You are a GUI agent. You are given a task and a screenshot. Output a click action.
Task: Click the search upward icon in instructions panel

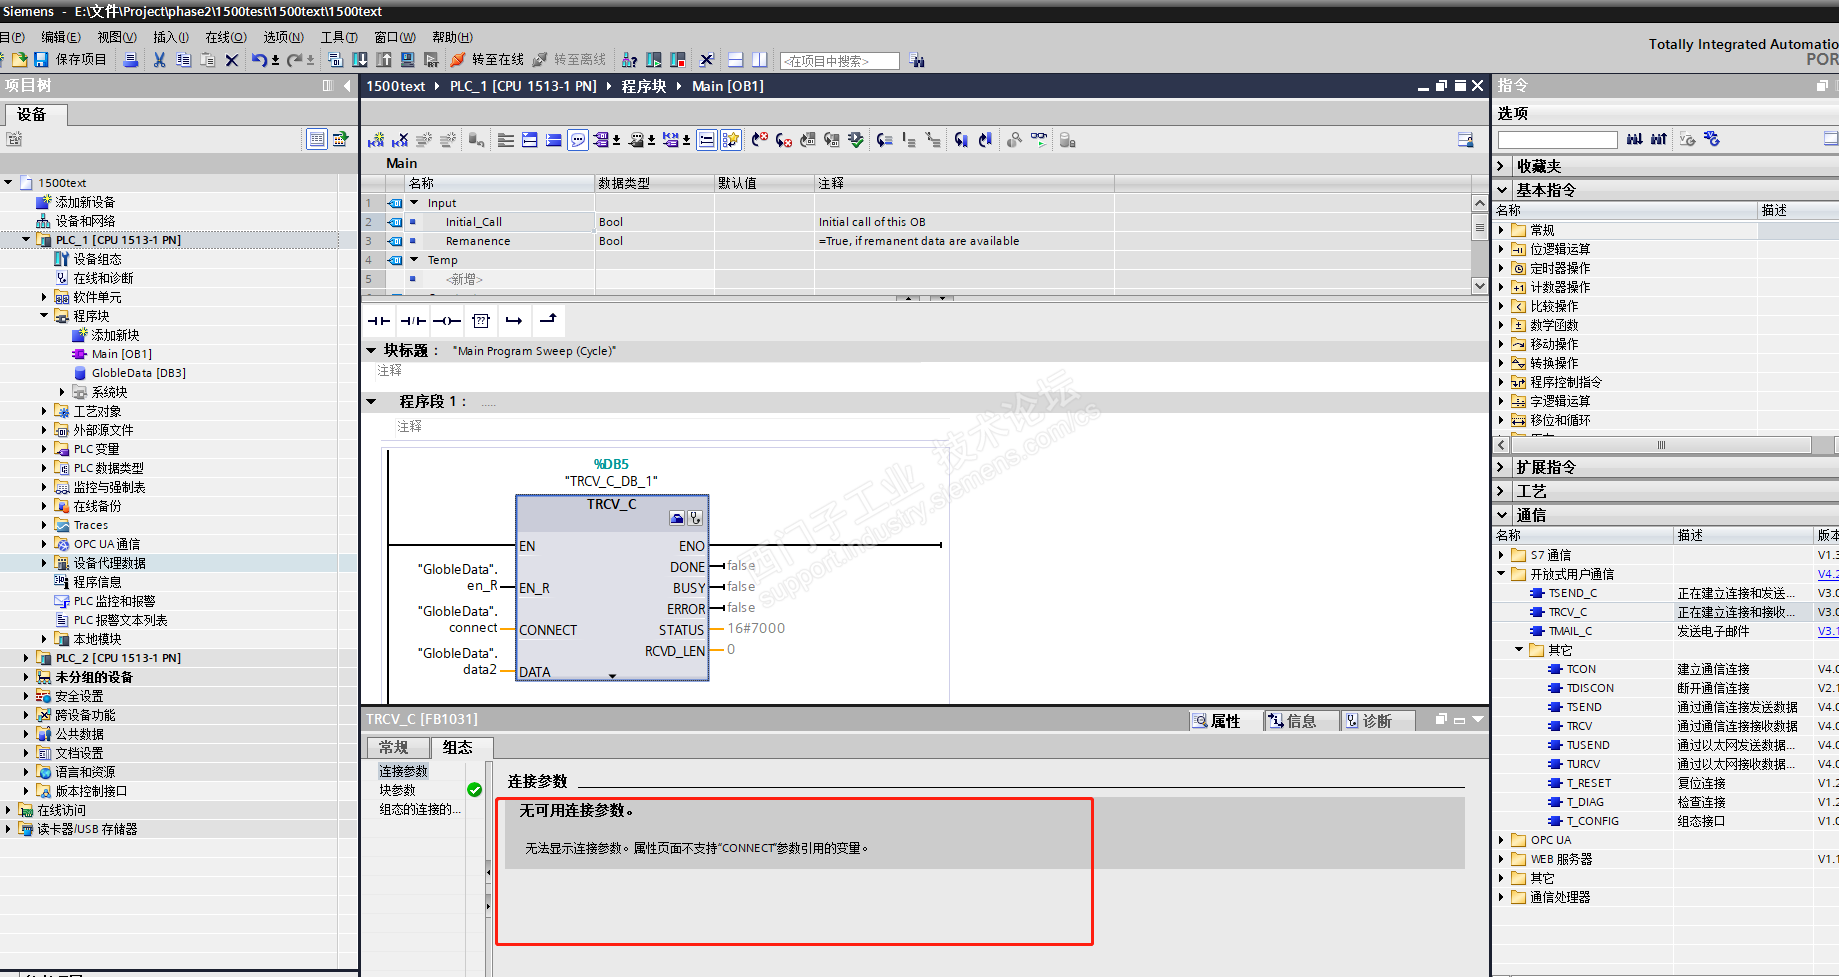tap(1659, 140)
